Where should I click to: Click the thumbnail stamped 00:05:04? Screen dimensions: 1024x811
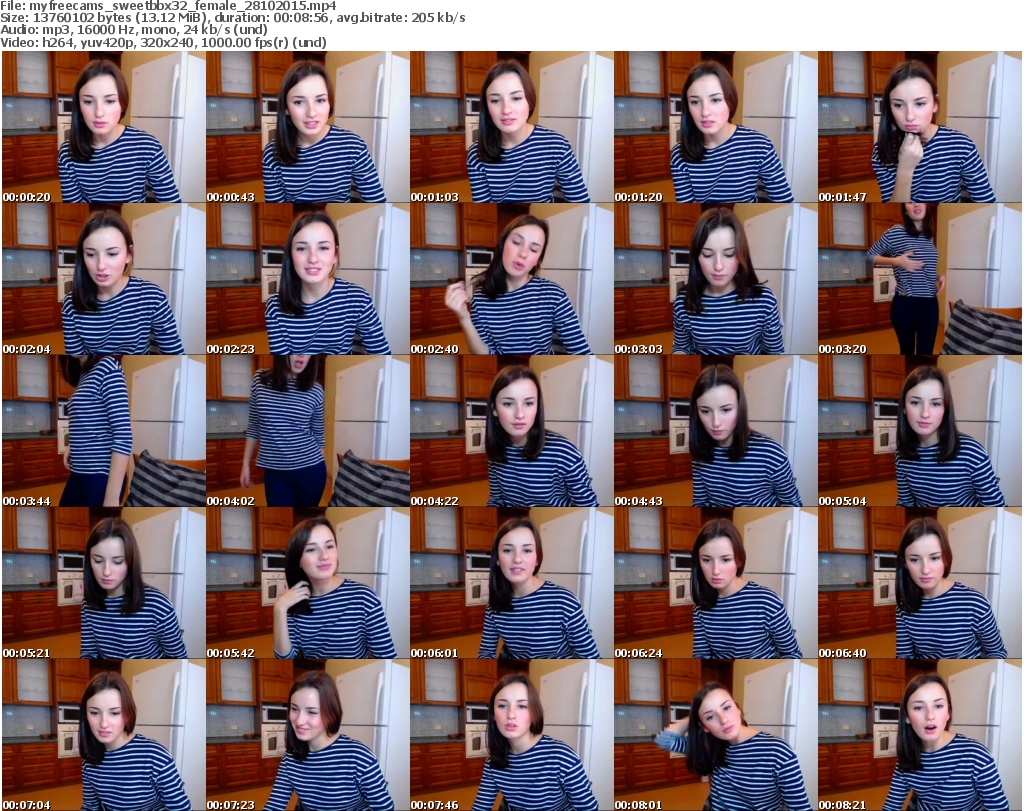pos(920,431)
